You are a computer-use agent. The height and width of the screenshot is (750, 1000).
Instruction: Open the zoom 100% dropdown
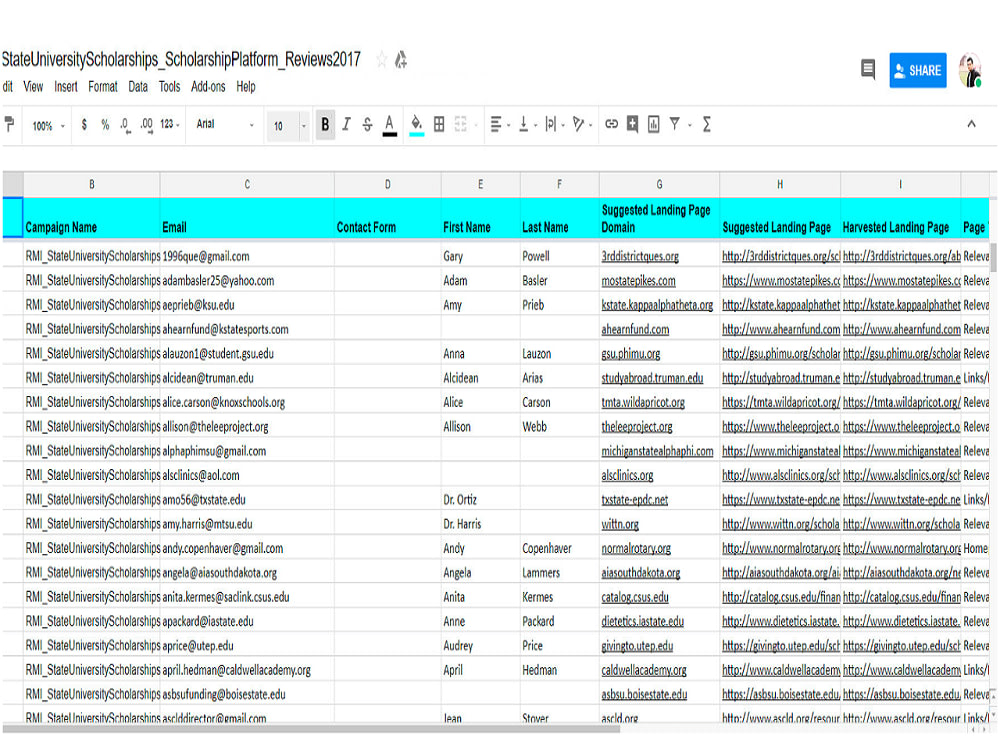pyautogui.click(x=48, y=126)
